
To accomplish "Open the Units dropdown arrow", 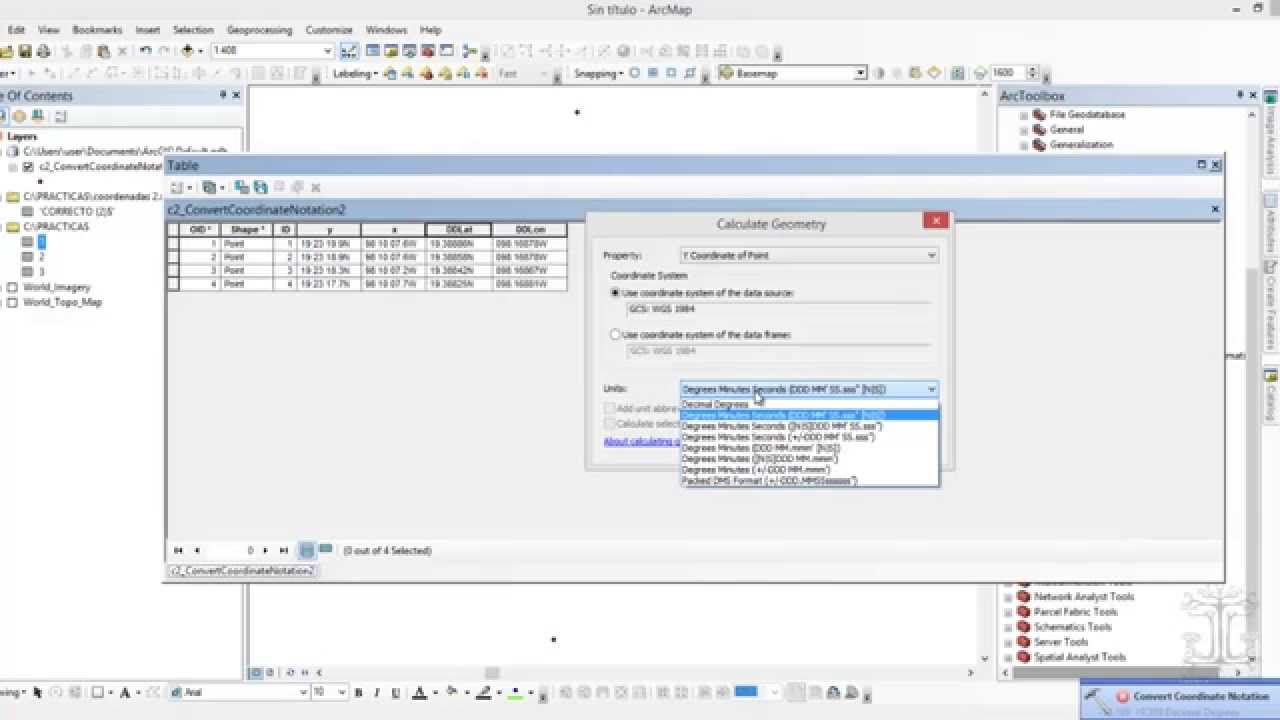I will 931,389.
